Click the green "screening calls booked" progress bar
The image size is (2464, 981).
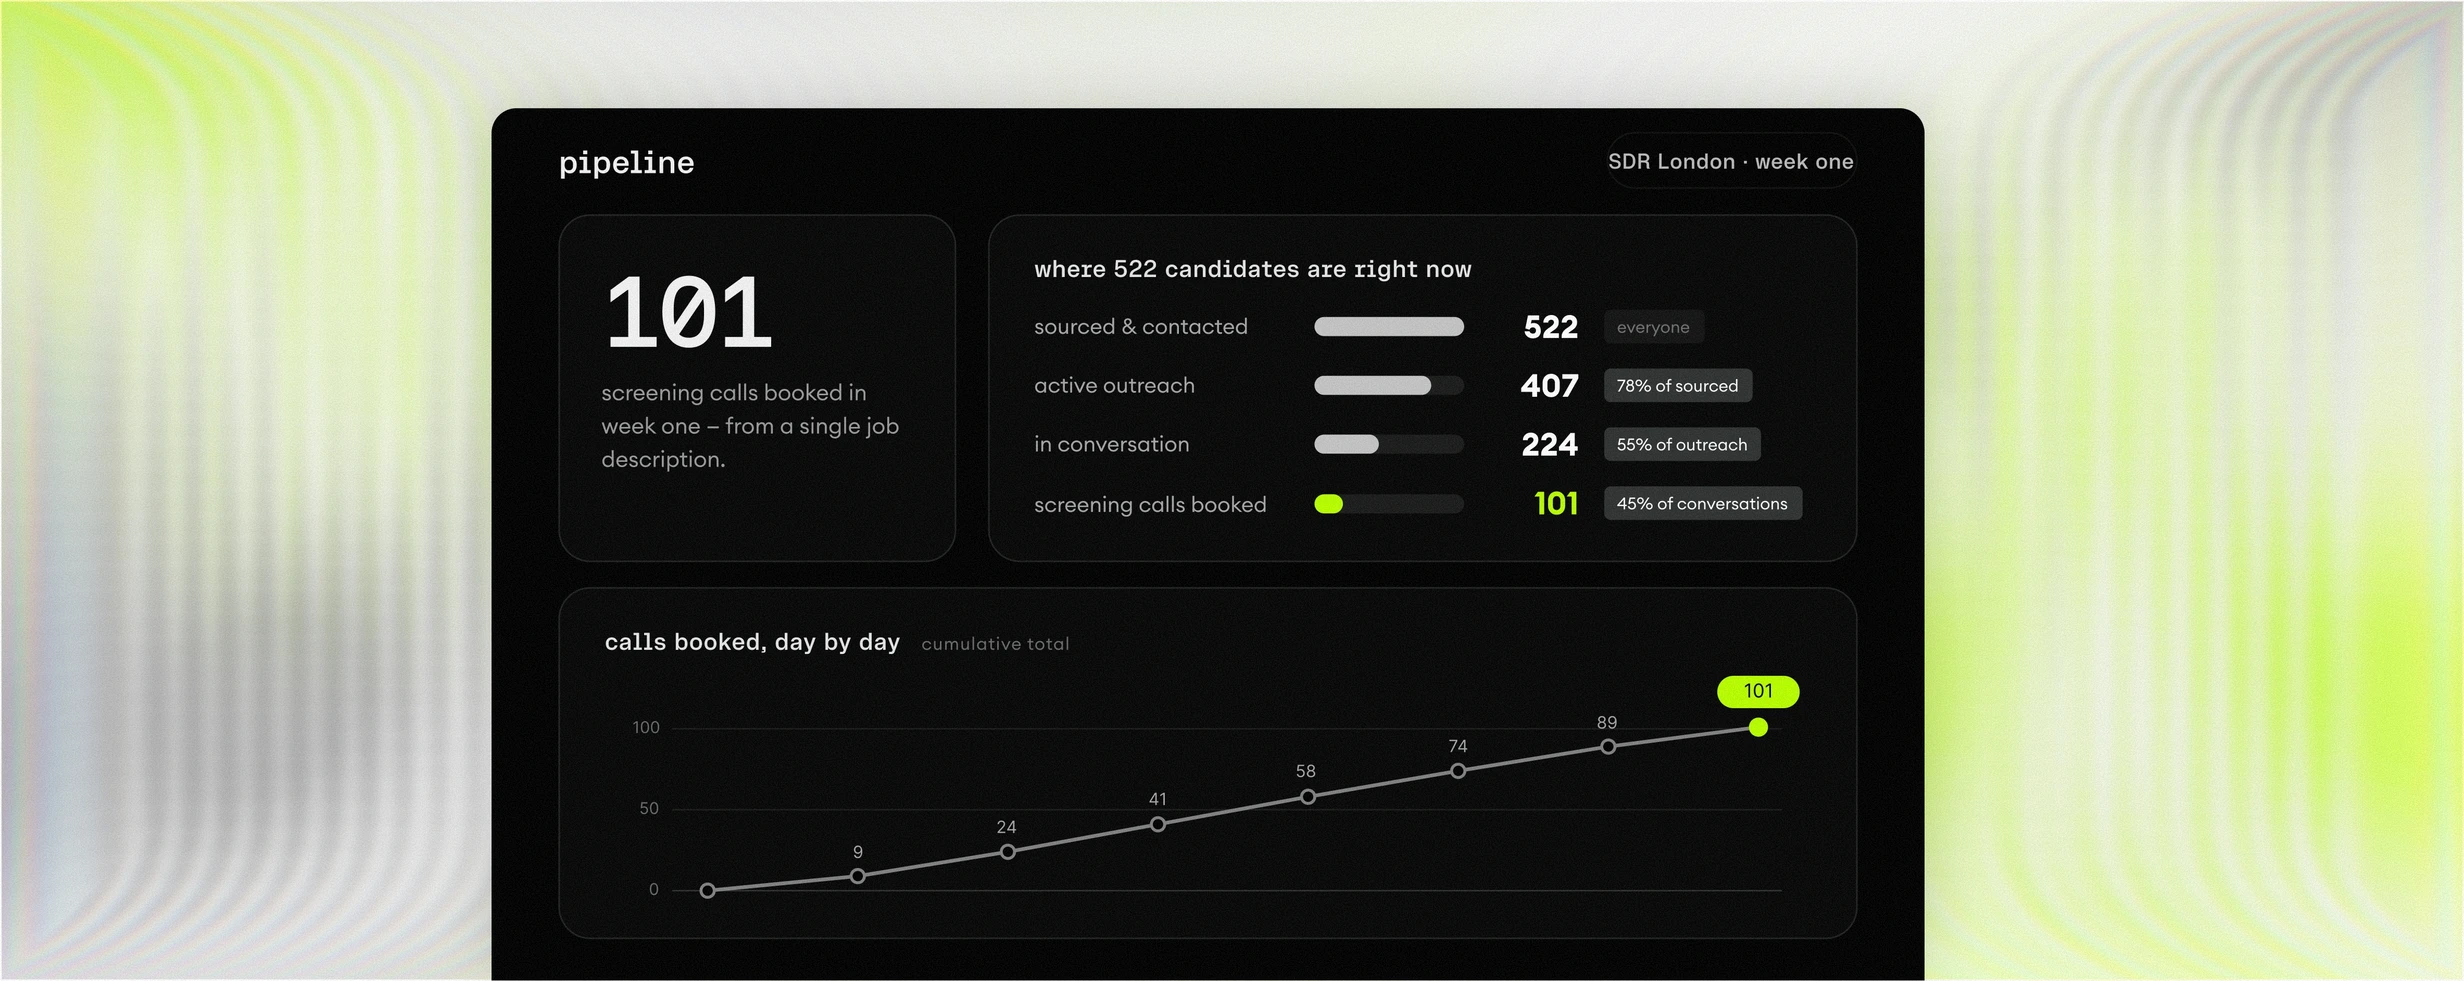point(1389,504)
